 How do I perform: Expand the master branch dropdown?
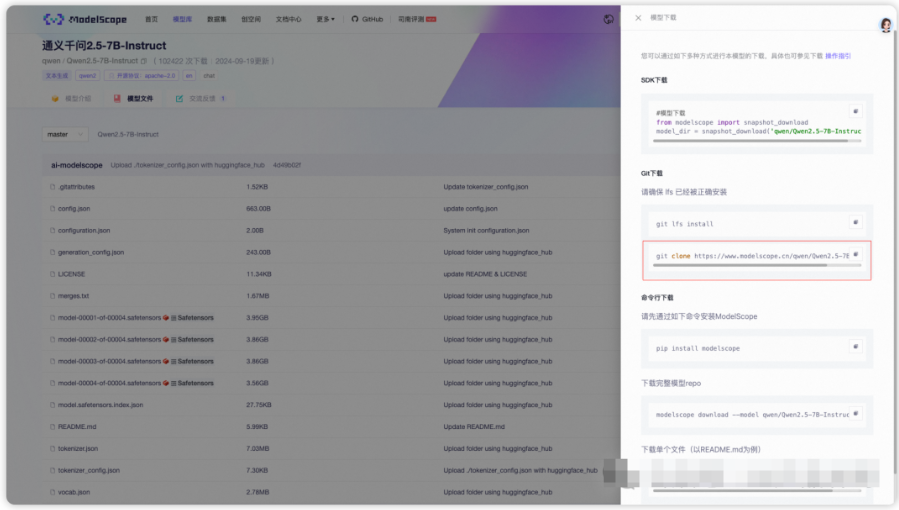pyautogui.click(x=65, y=134)
